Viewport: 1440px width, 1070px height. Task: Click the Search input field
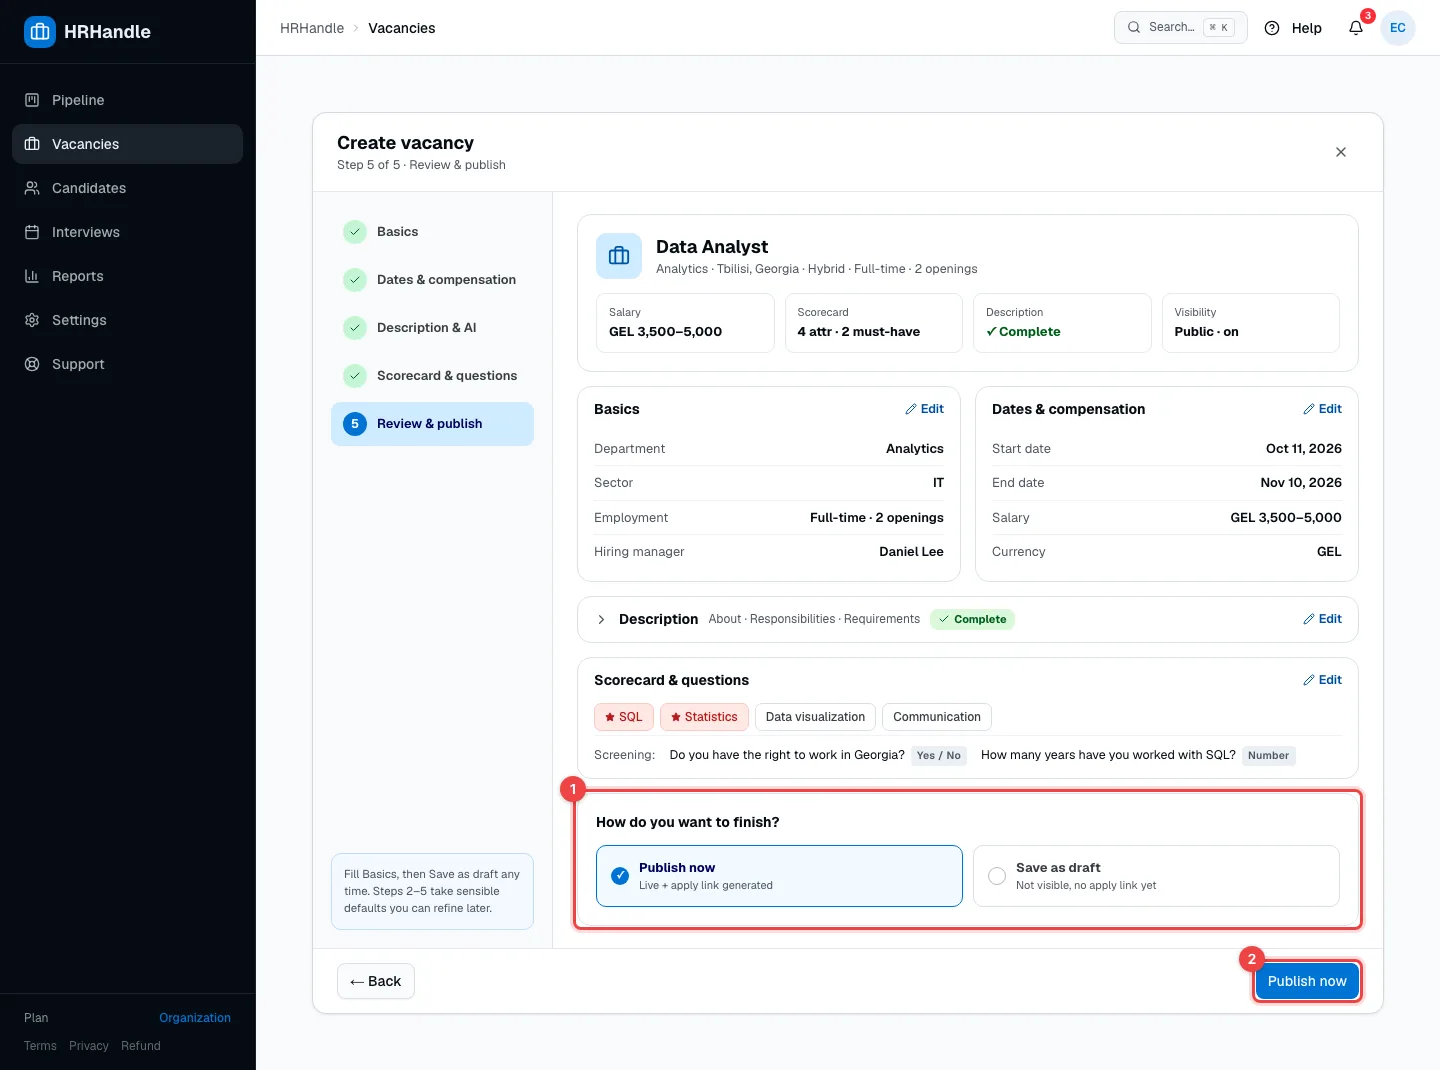coord(1181,28)
